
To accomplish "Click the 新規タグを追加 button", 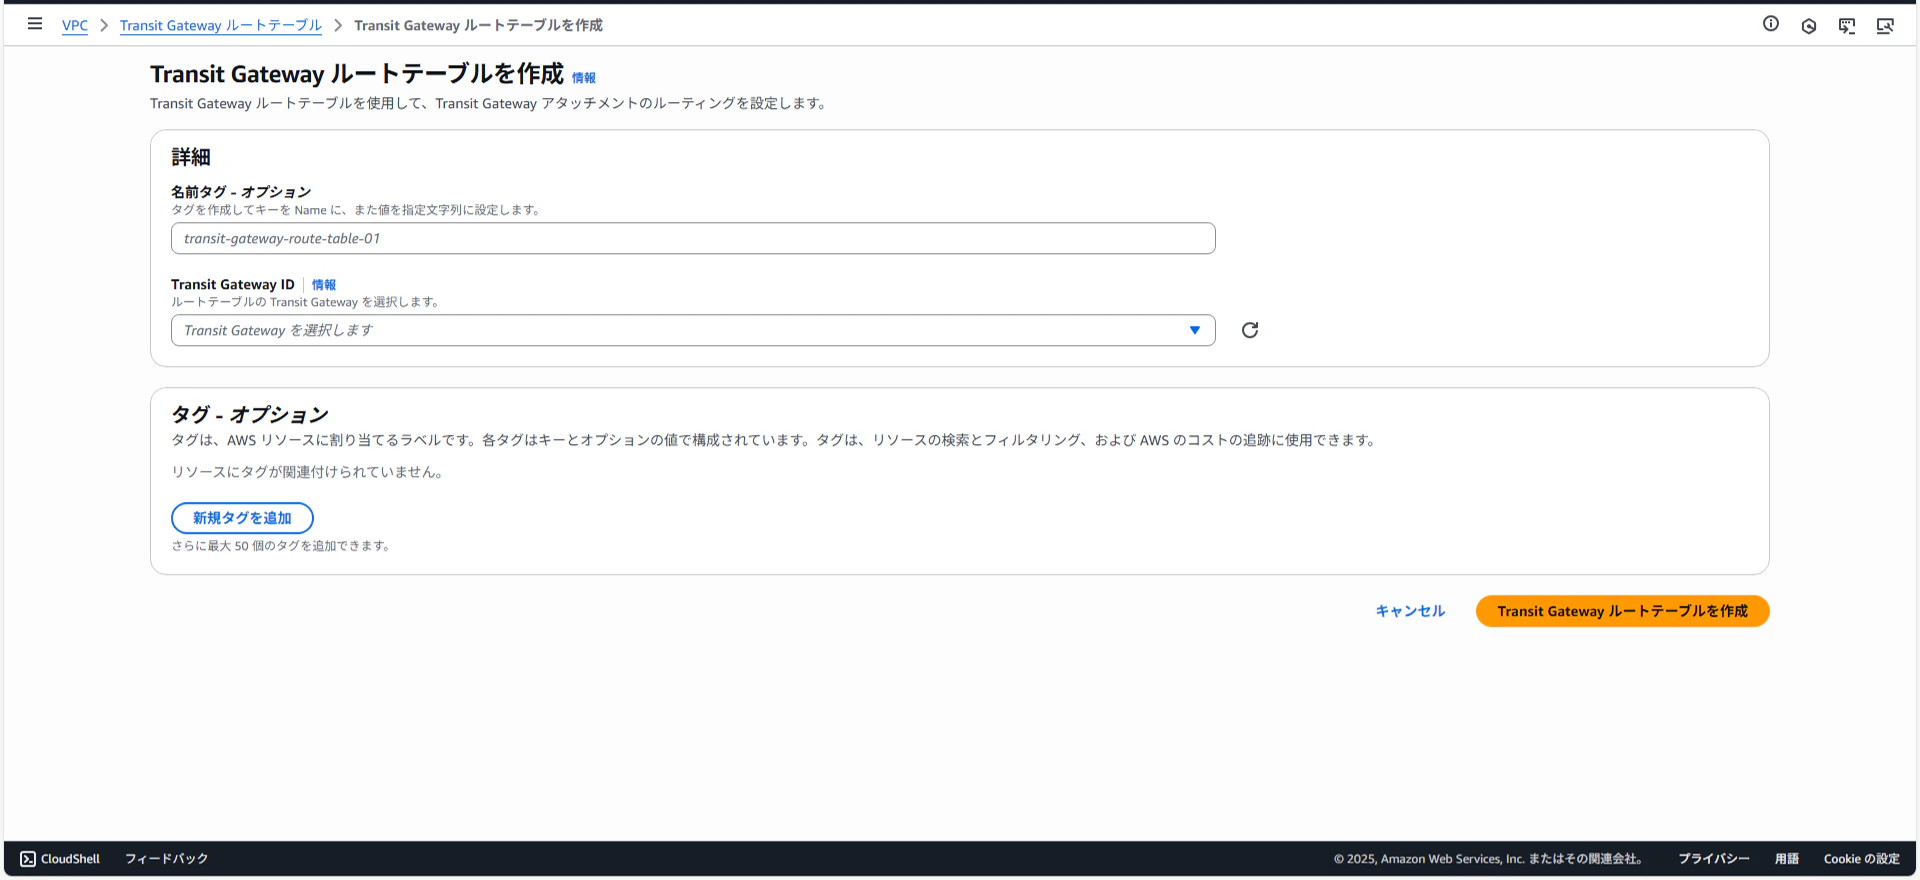I will coord(242,518).
